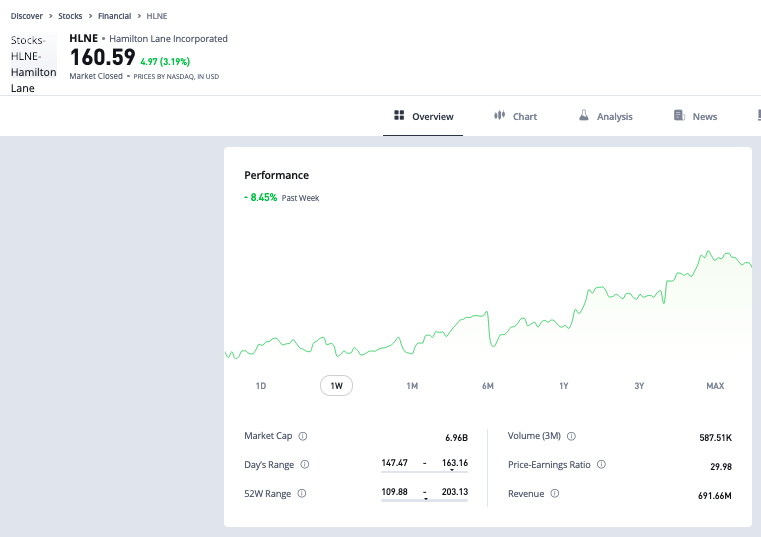Click info icon beside Day's Range
761x537 pixels.
[305, 464]
